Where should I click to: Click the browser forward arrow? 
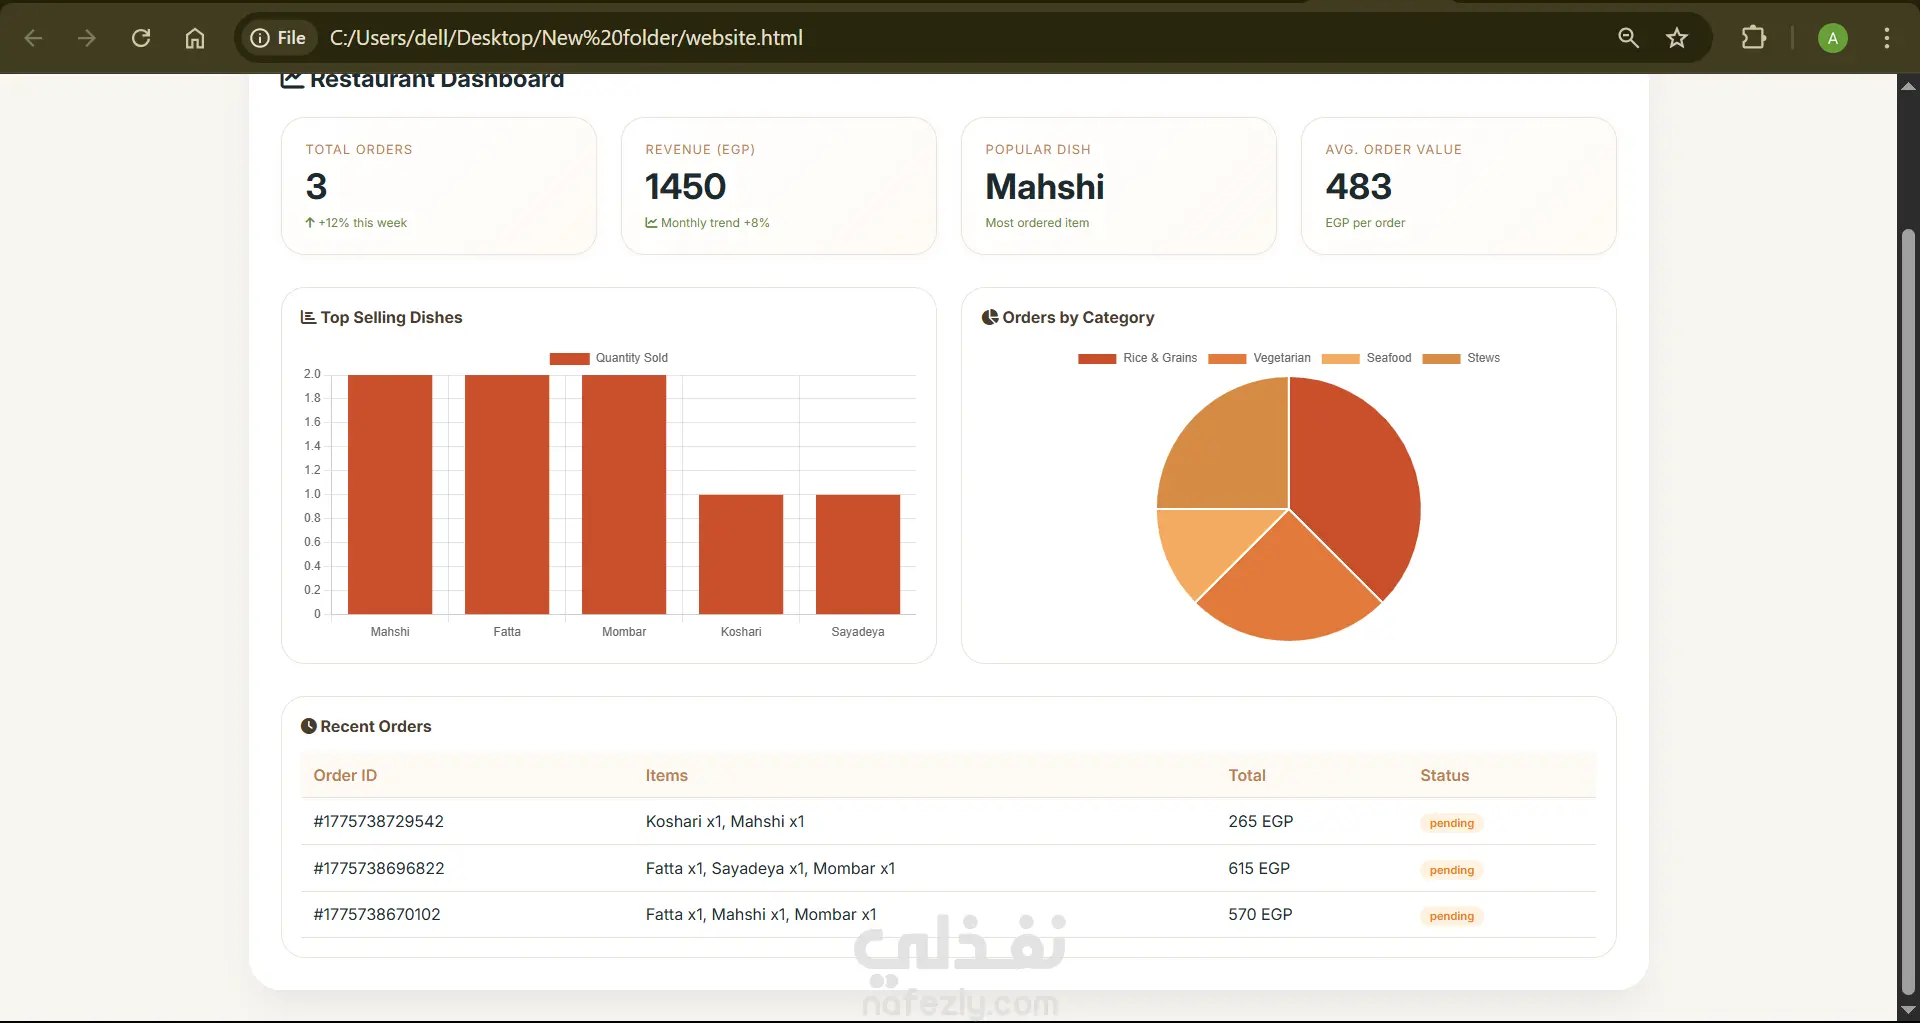[x=87, y=38]
